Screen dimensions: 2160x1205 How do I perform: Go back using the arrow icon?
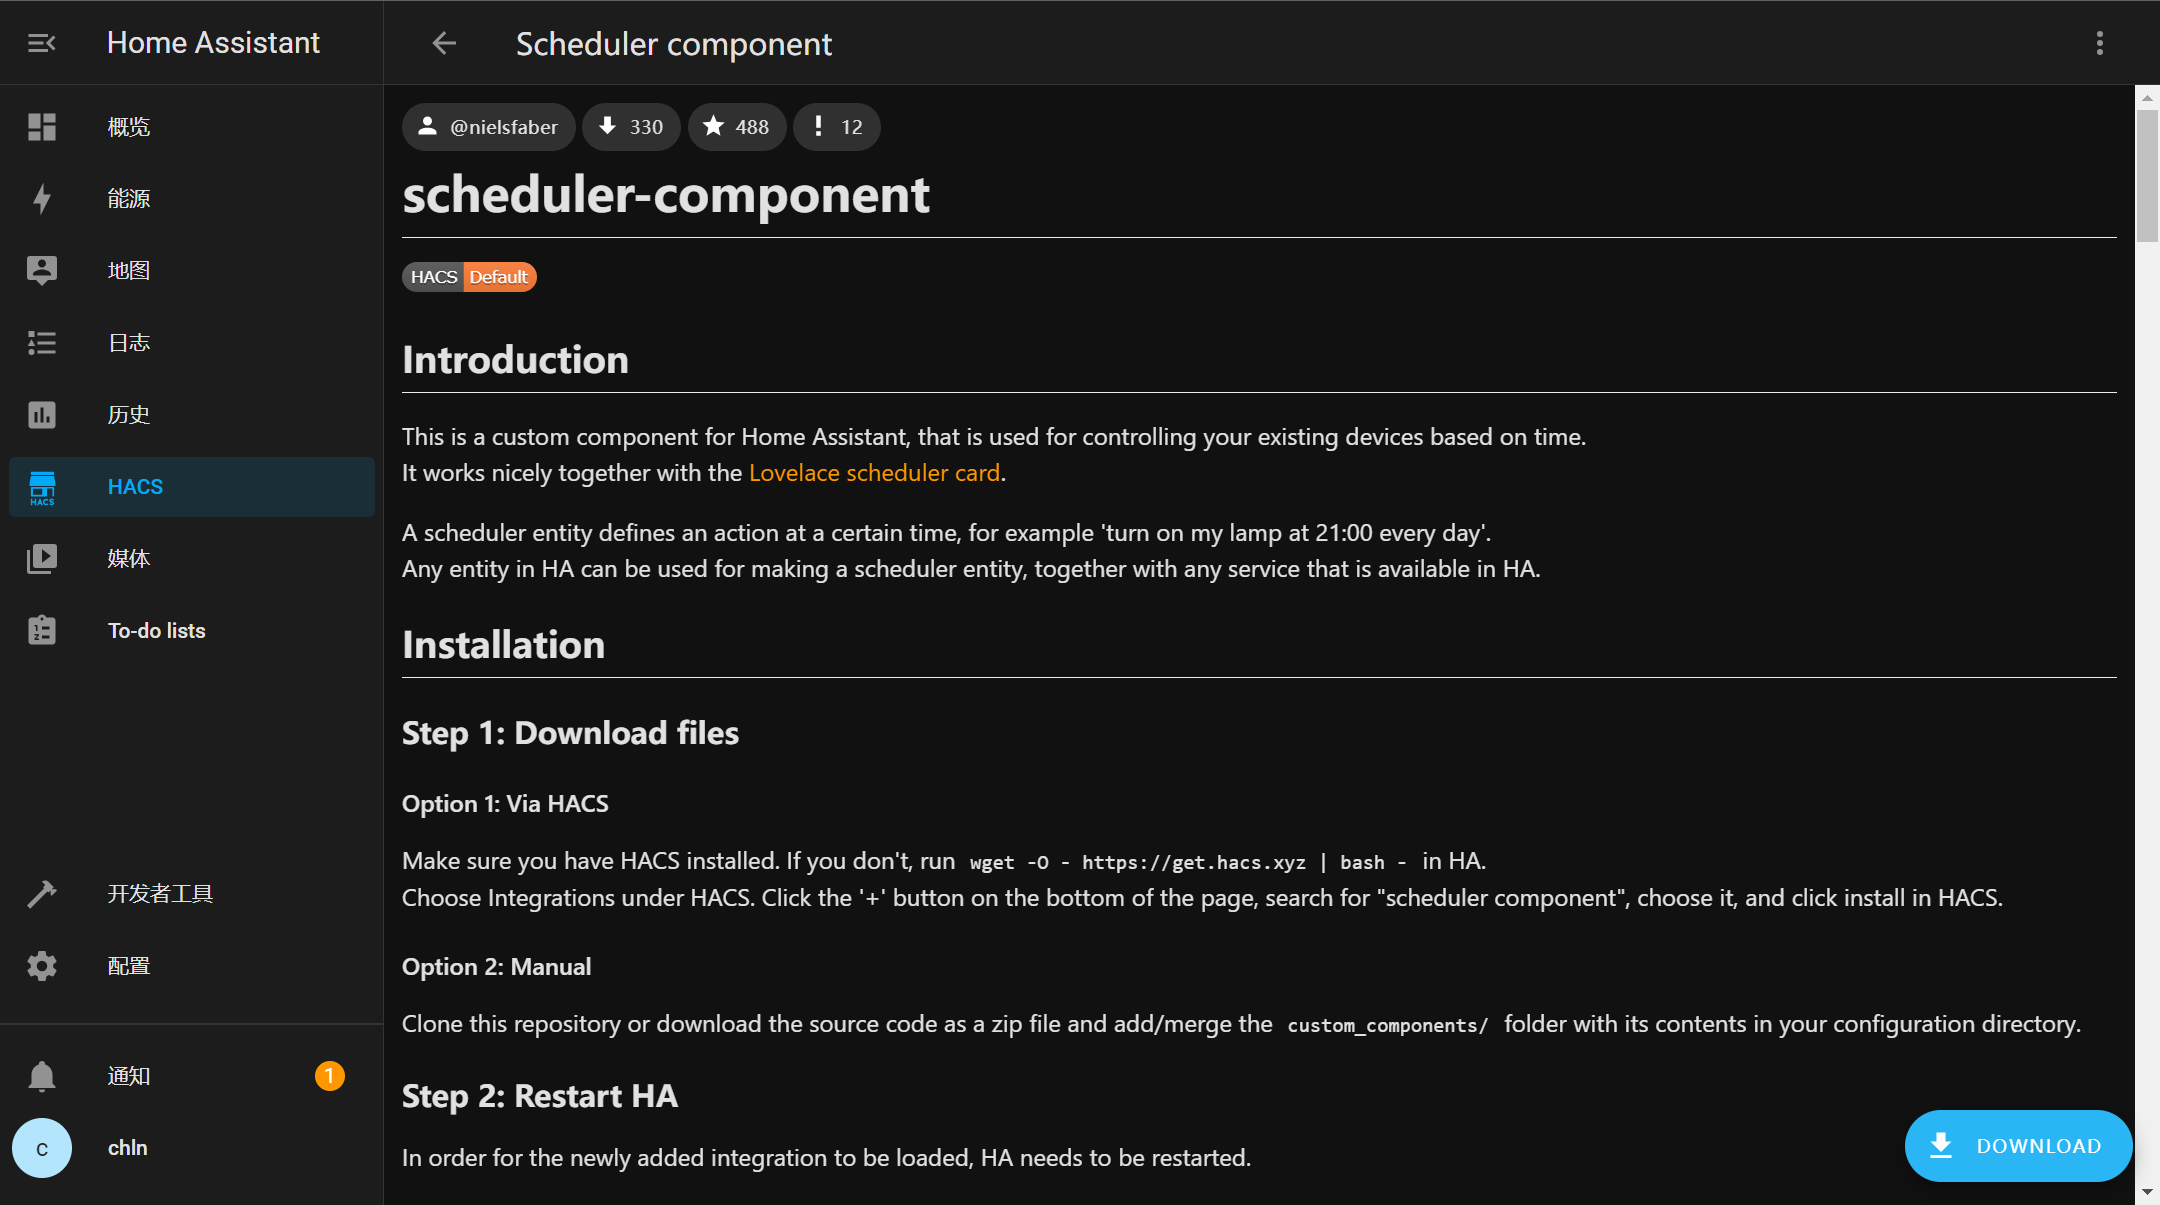pyautogui.click(x=444, y=43)
